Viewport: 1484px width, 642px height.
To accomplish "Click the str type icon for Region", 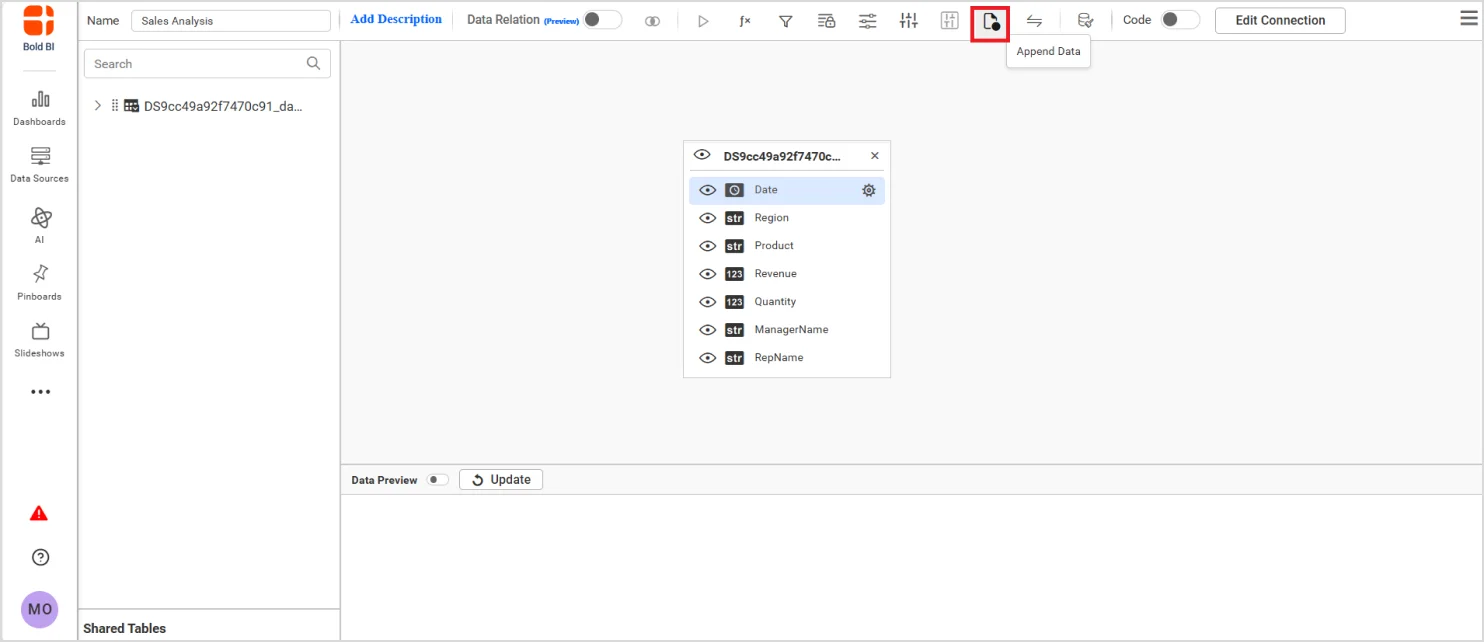I will 735,218.
